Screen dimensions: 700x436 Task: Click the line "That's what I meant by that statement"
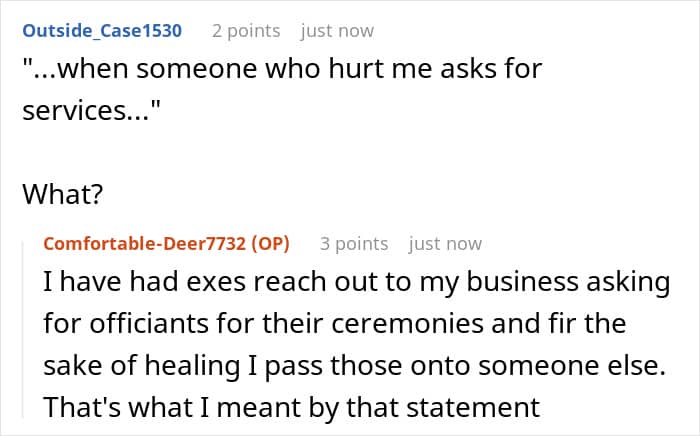pyautogui.click(x=292, y=407)
